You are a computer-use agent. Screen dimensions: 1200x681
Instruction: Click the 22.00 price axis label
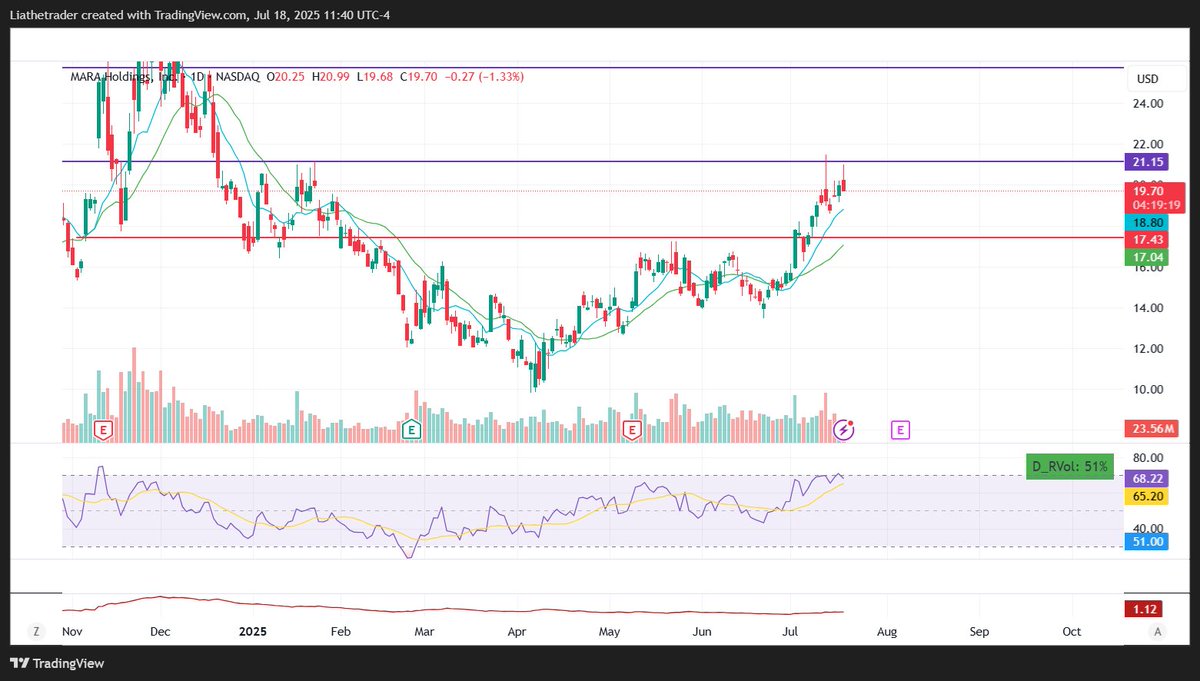click(1148, 145)
